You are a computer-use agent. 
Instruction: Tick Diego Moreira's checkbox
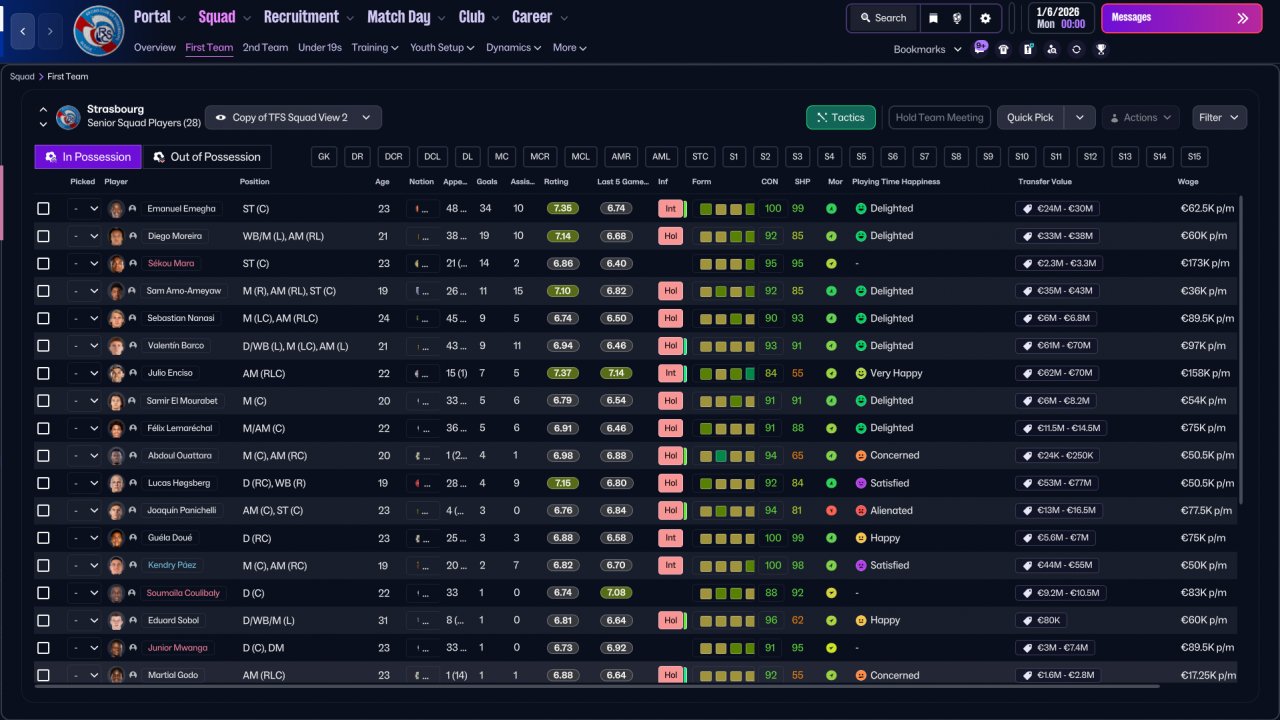point(43,236)
